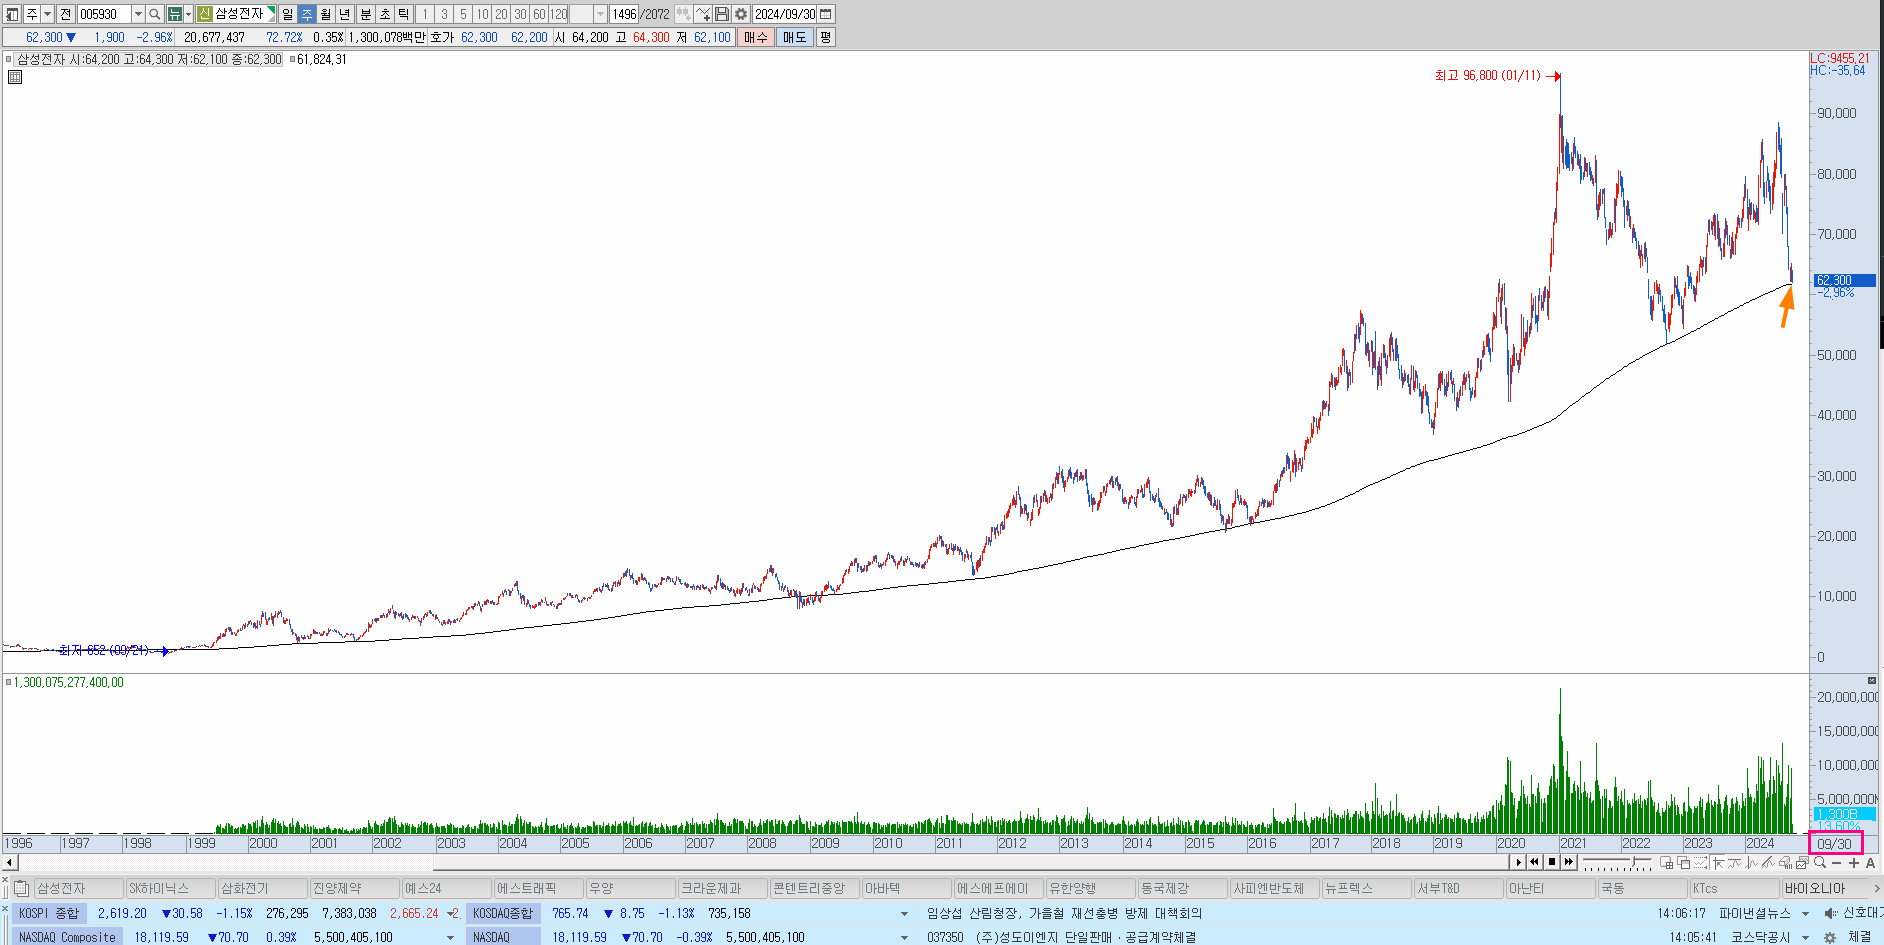Toggle the 전 button beside the code field
This screenshot has height=945, width=1884.
(x=66, y=14)
